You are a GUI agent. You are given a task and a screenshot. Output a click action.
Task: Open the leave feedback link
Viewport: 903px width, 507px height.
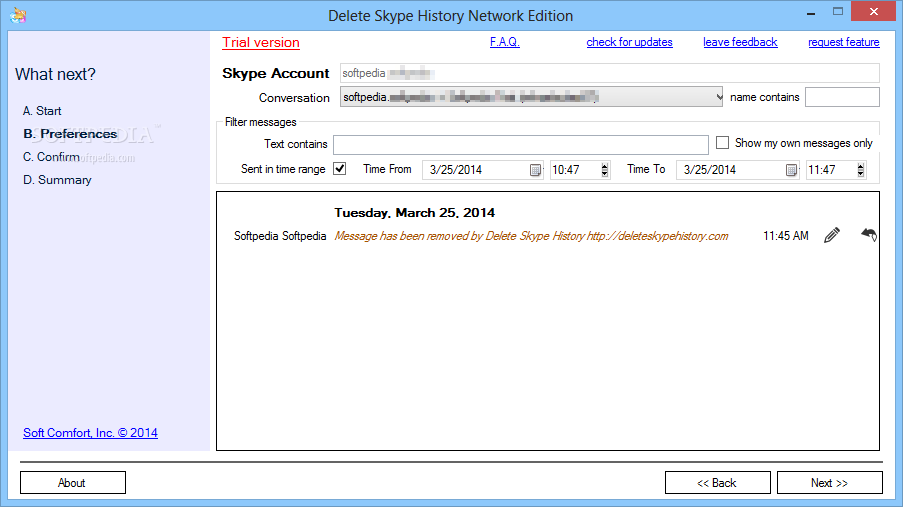point(740,42)
